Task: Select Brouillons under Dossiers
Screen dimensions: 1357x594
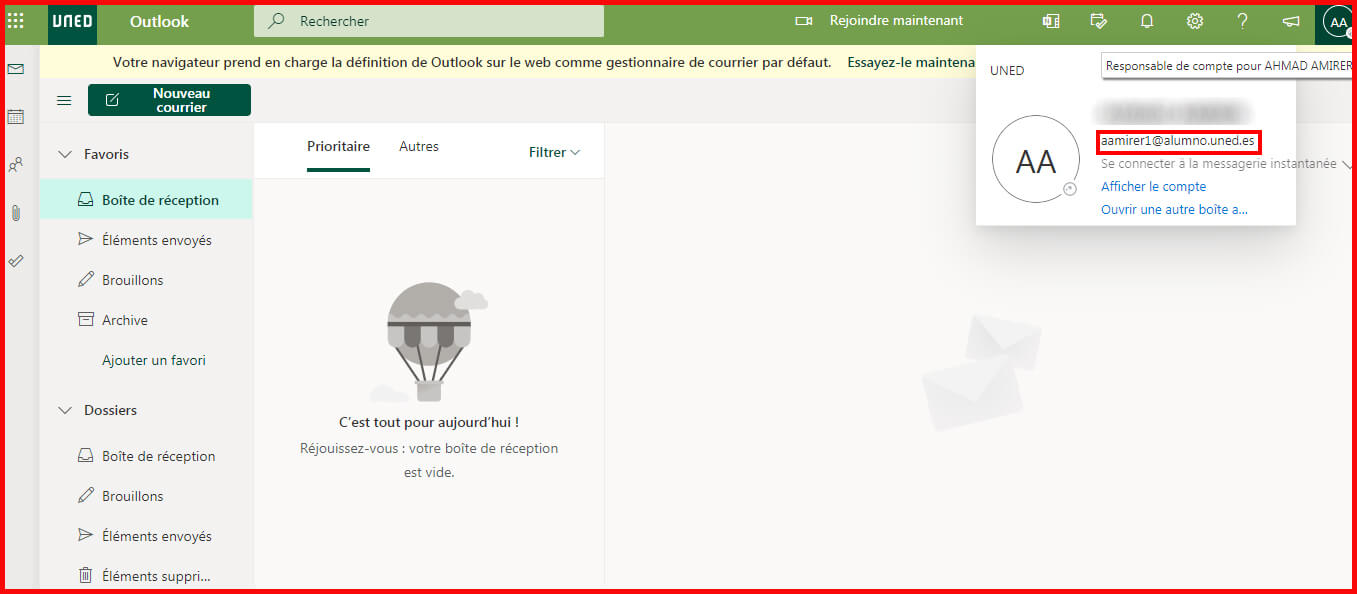Action: click(146, 496)
